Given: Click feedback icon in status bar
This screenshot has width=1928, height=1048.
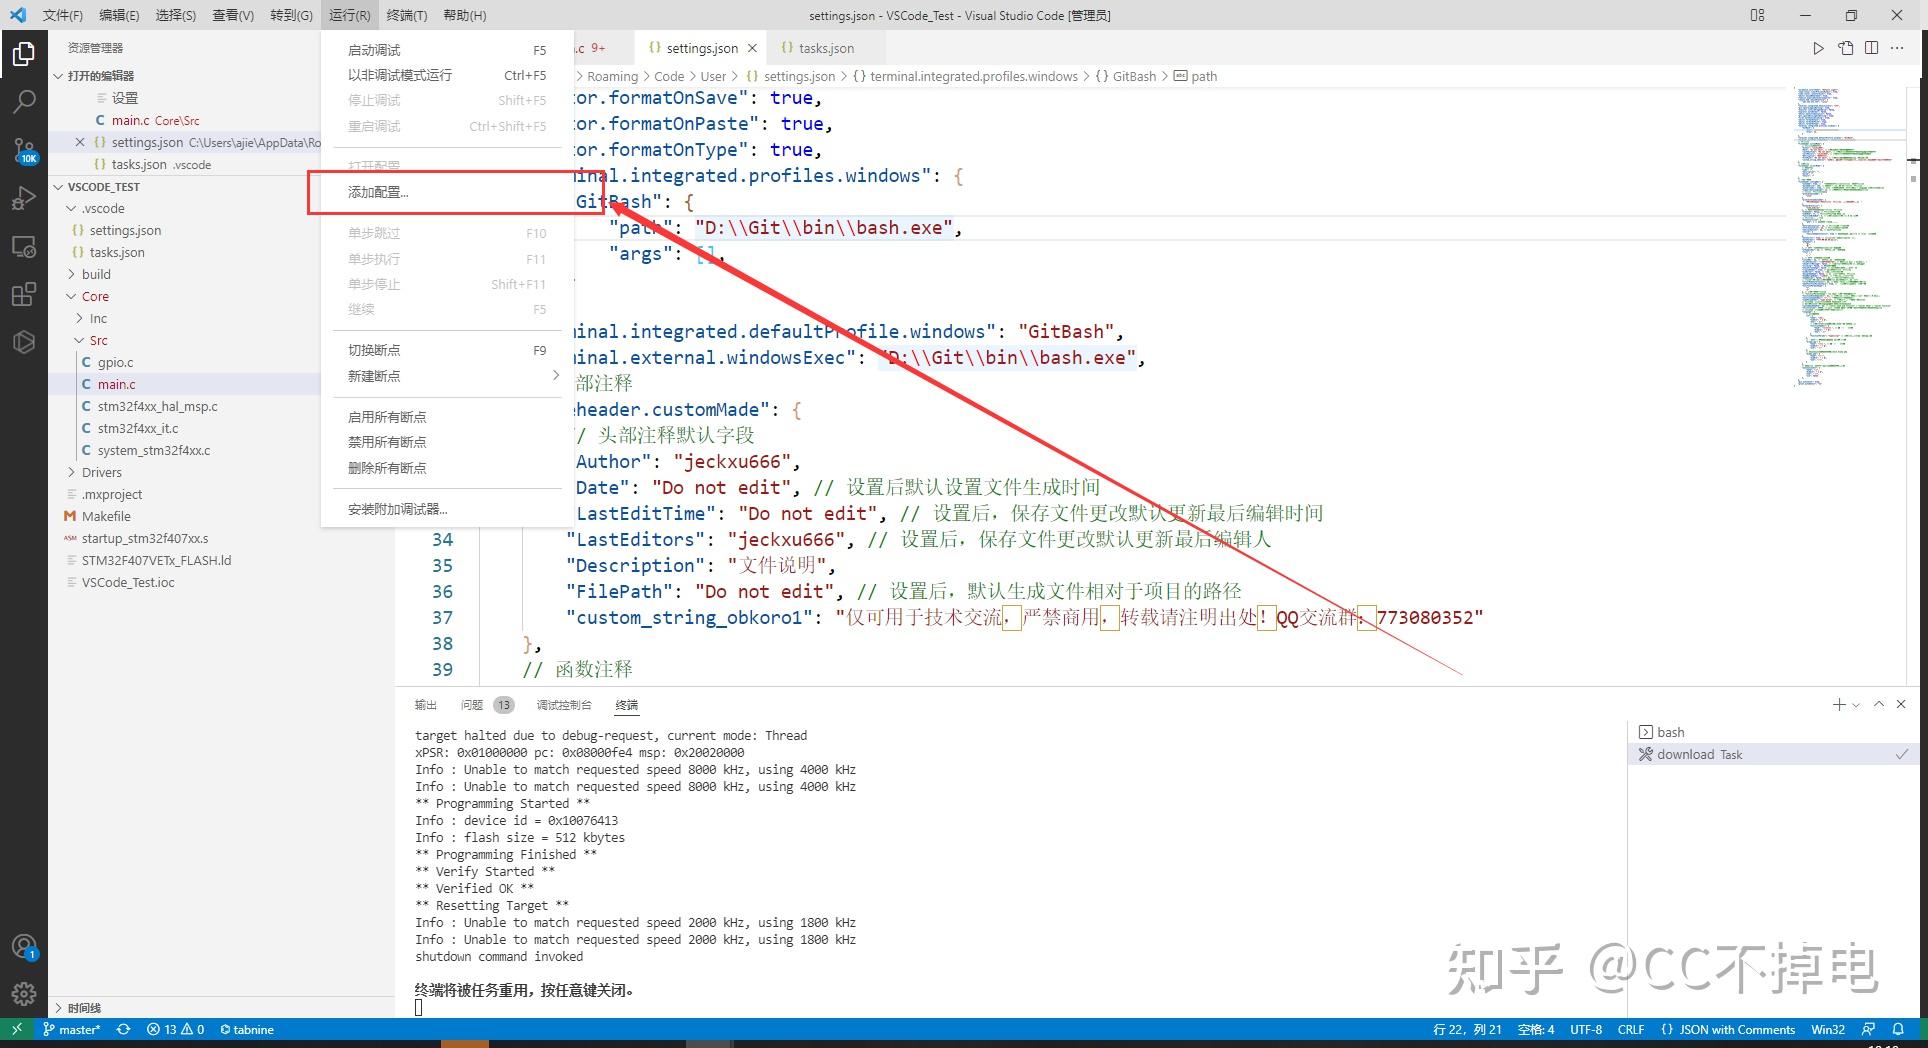Looking at the screenshot, I should click(1868, 1029).
